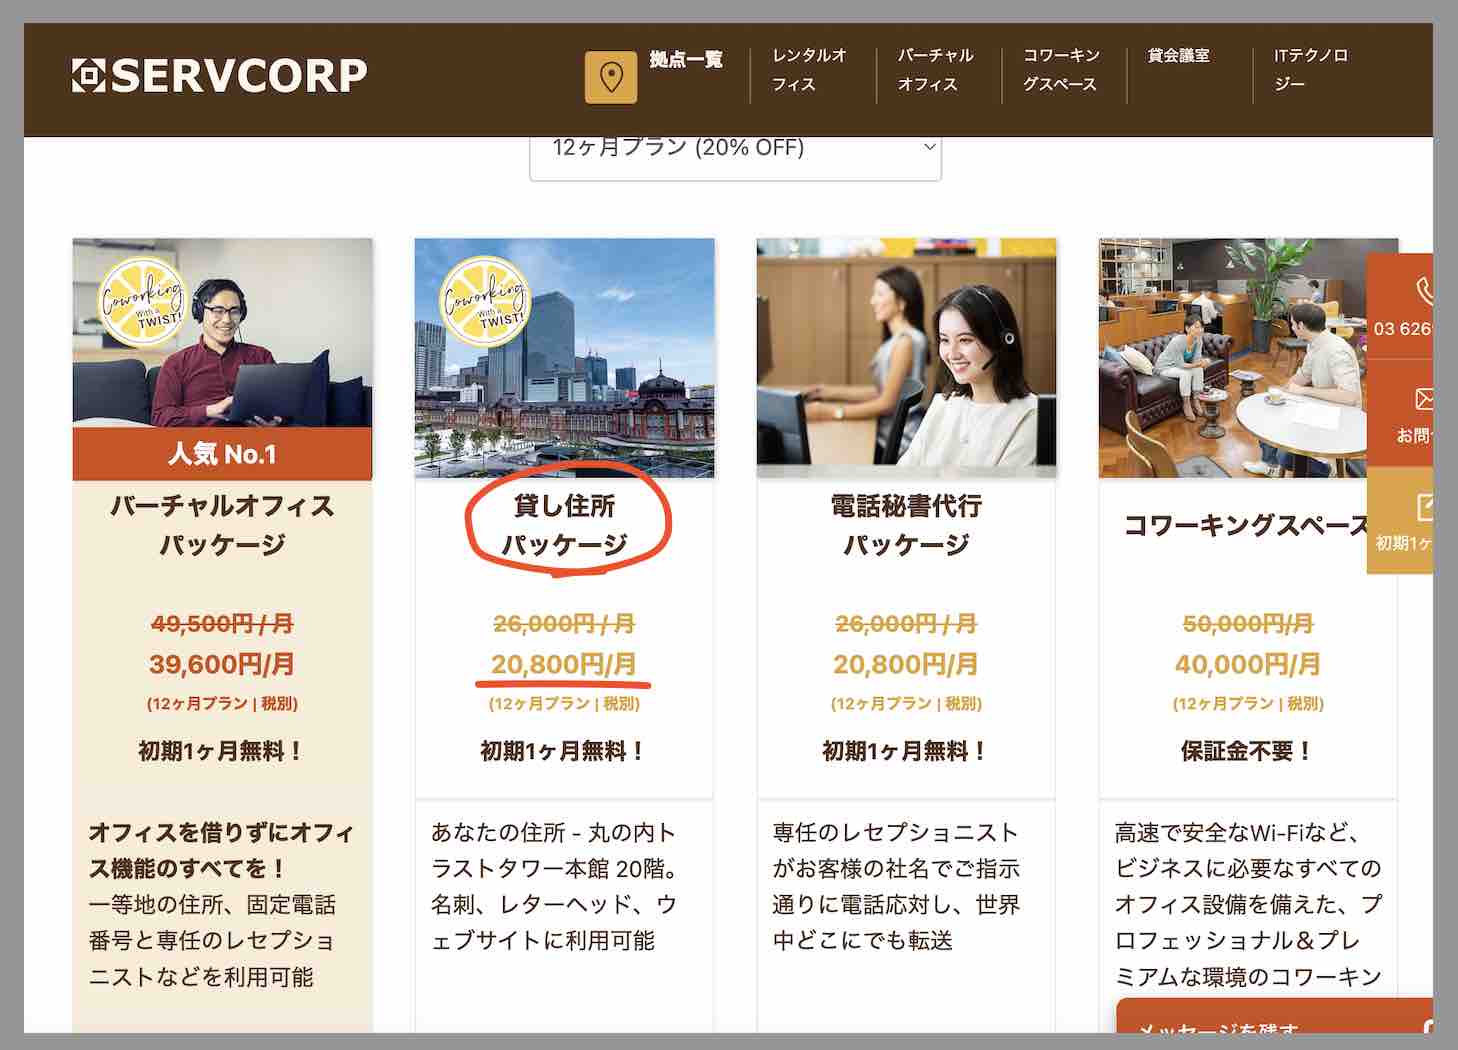Select コワーキングスペース from the top navigation
Viewport: 1458px width, 1050px height.
pyautogui.click(x=1060, y=72)
